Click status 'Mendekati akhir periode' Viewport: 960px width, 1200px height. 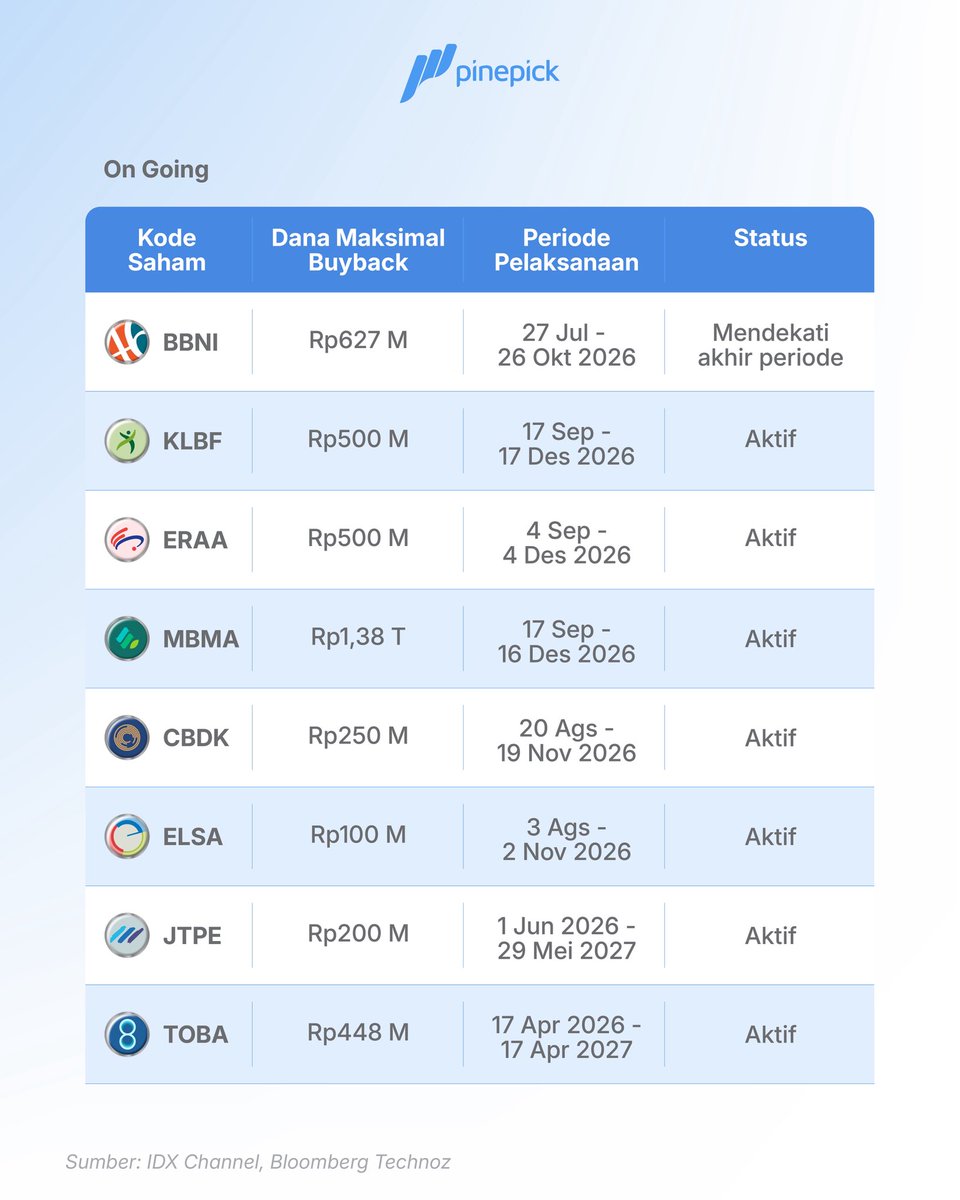click(x=771, y=345)
